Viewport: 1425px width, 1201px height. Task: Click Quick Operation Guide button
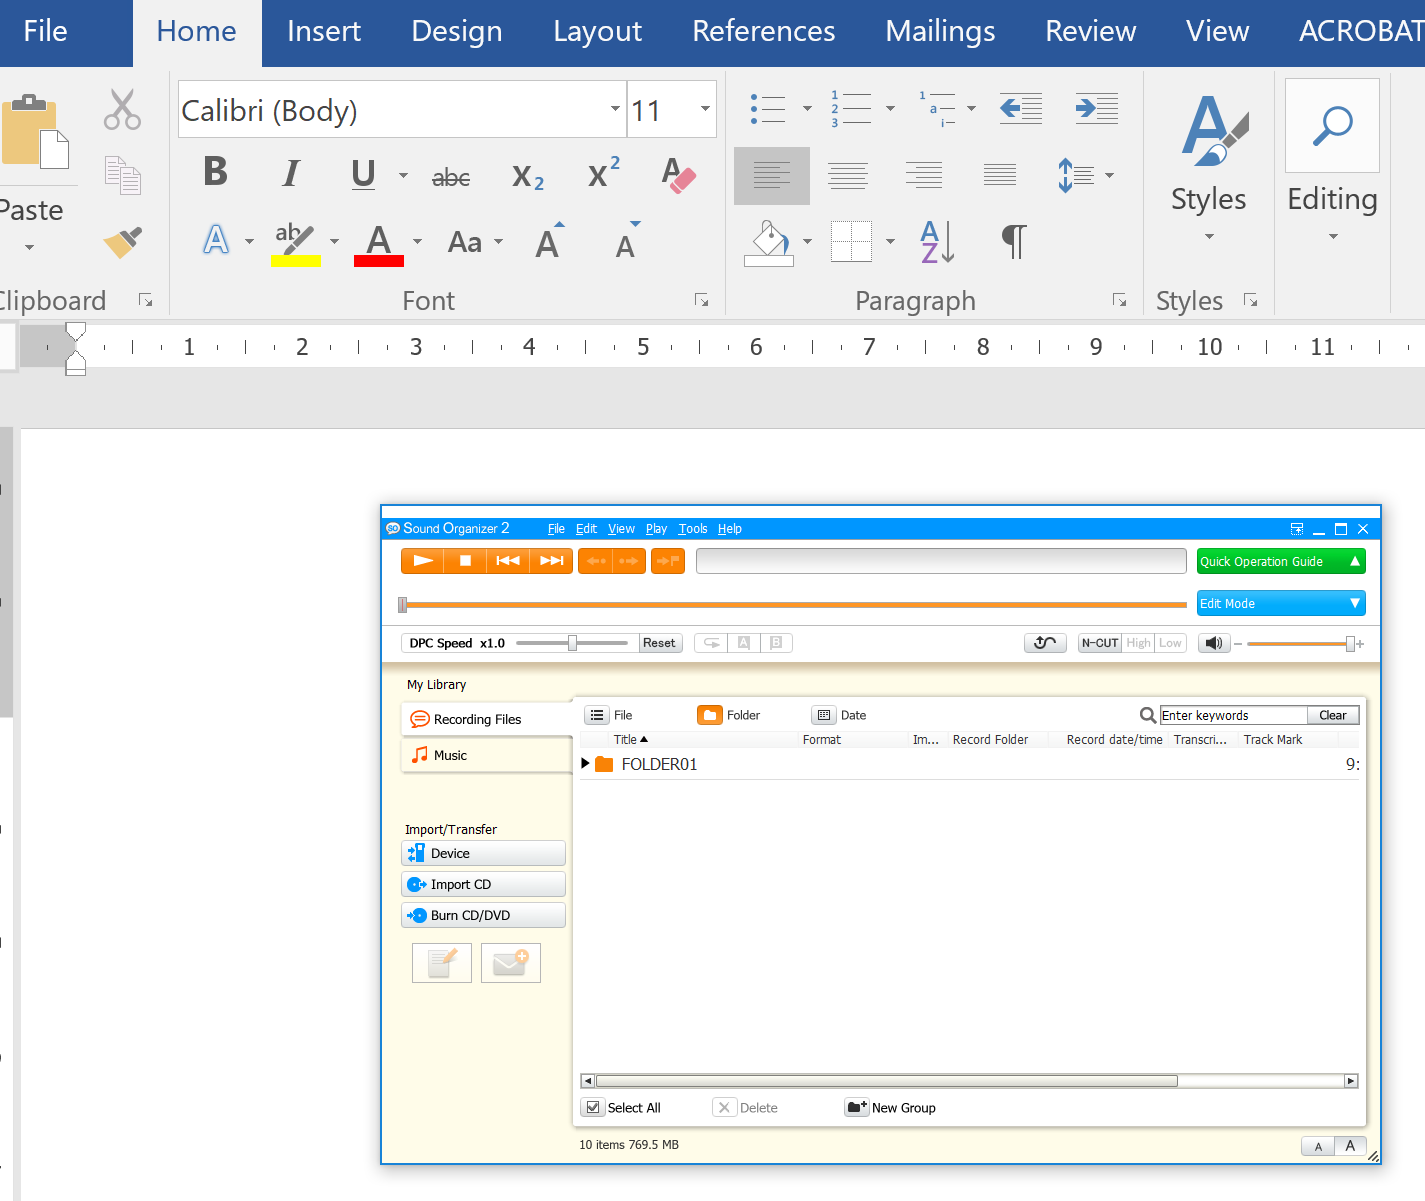[1281, 561]
